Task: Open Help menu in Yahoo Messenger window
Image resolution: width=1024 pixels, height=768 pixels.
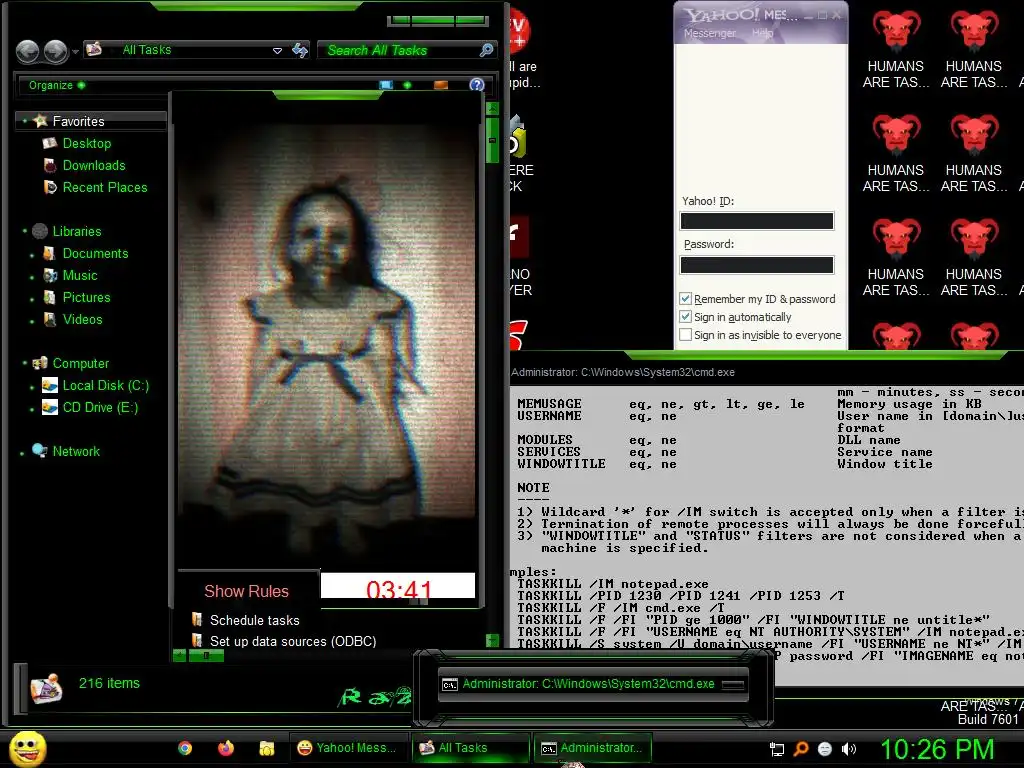Action: pos(762,33)
